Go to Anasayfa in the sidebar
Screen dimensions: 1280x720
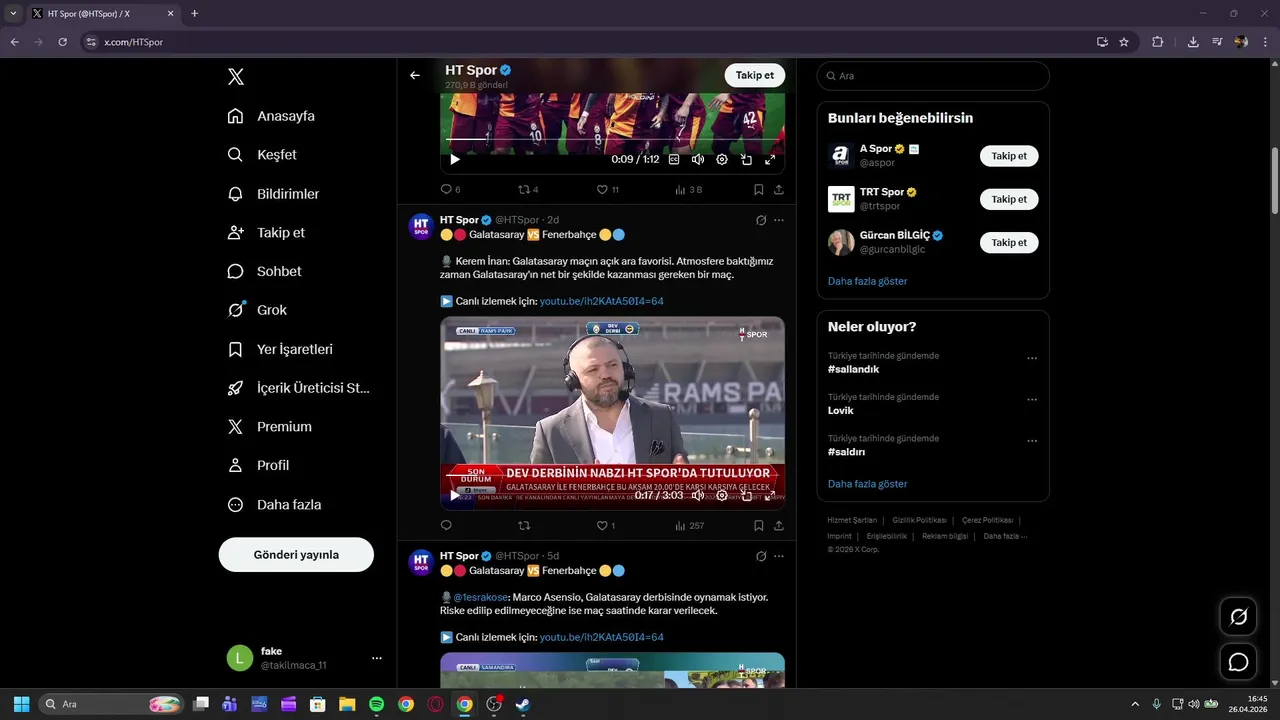(x=271, y=116)
